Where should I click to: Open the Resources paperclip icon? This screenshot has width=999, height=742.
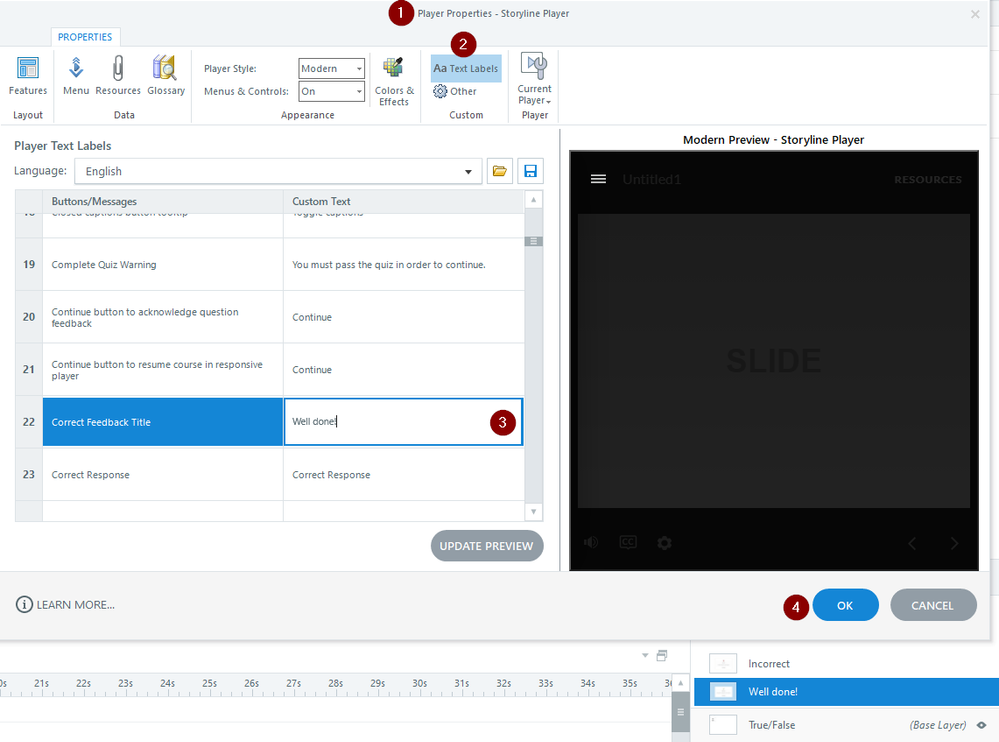pyautogui.click(x=118, y=76)
